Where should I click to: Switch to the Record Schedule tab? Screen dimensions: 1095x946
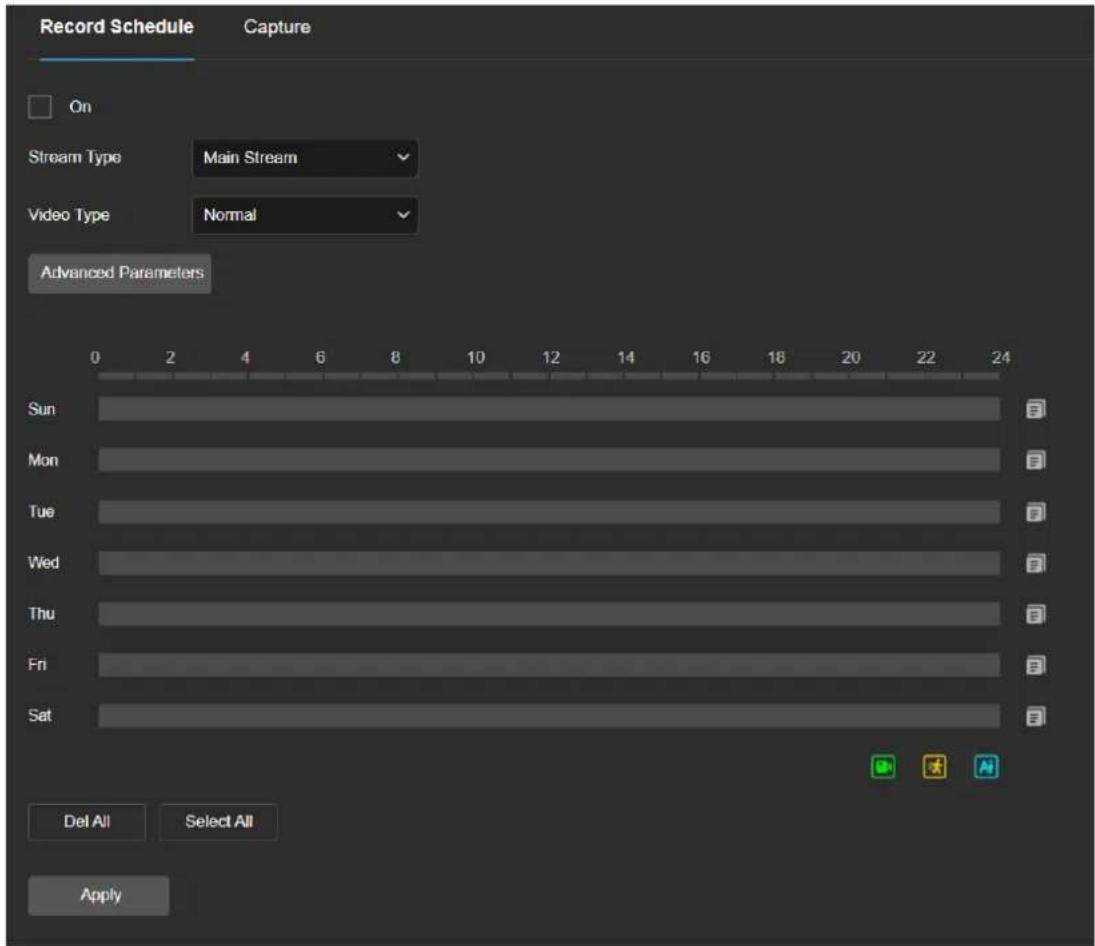[117, 27]
